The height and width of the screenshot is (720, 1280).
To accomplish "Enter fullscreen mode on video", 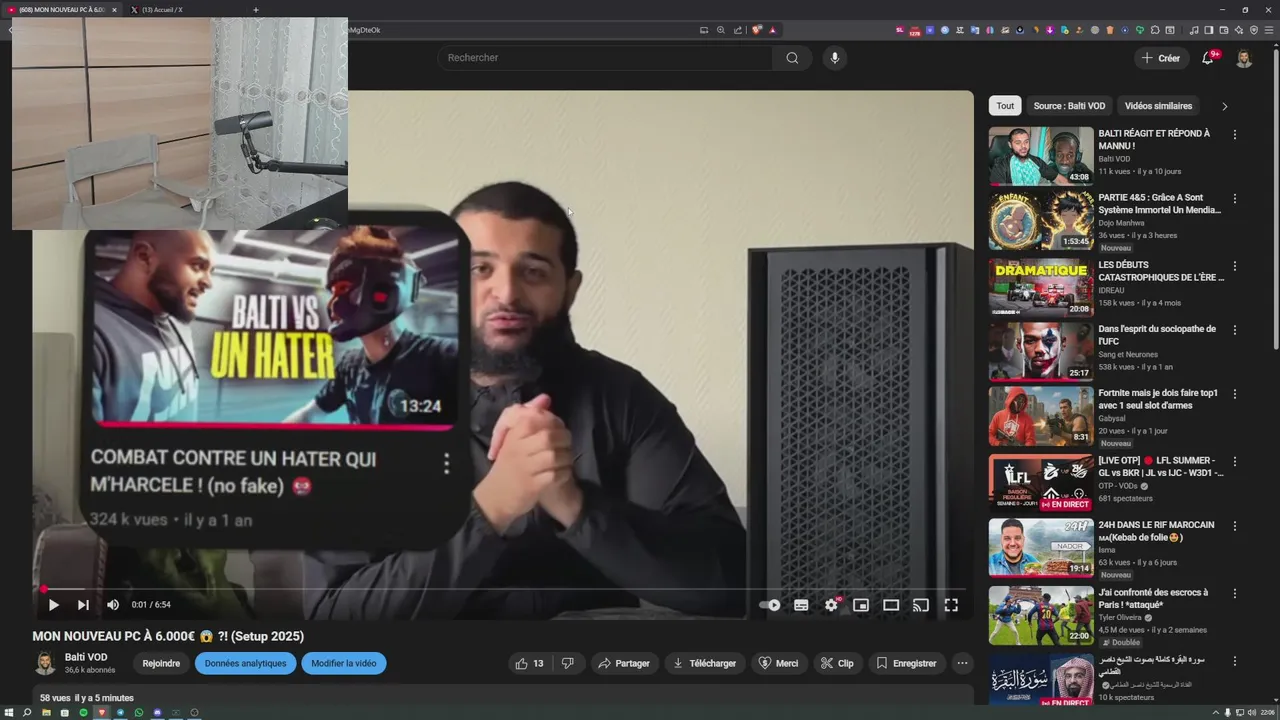I will pos(951,605).
